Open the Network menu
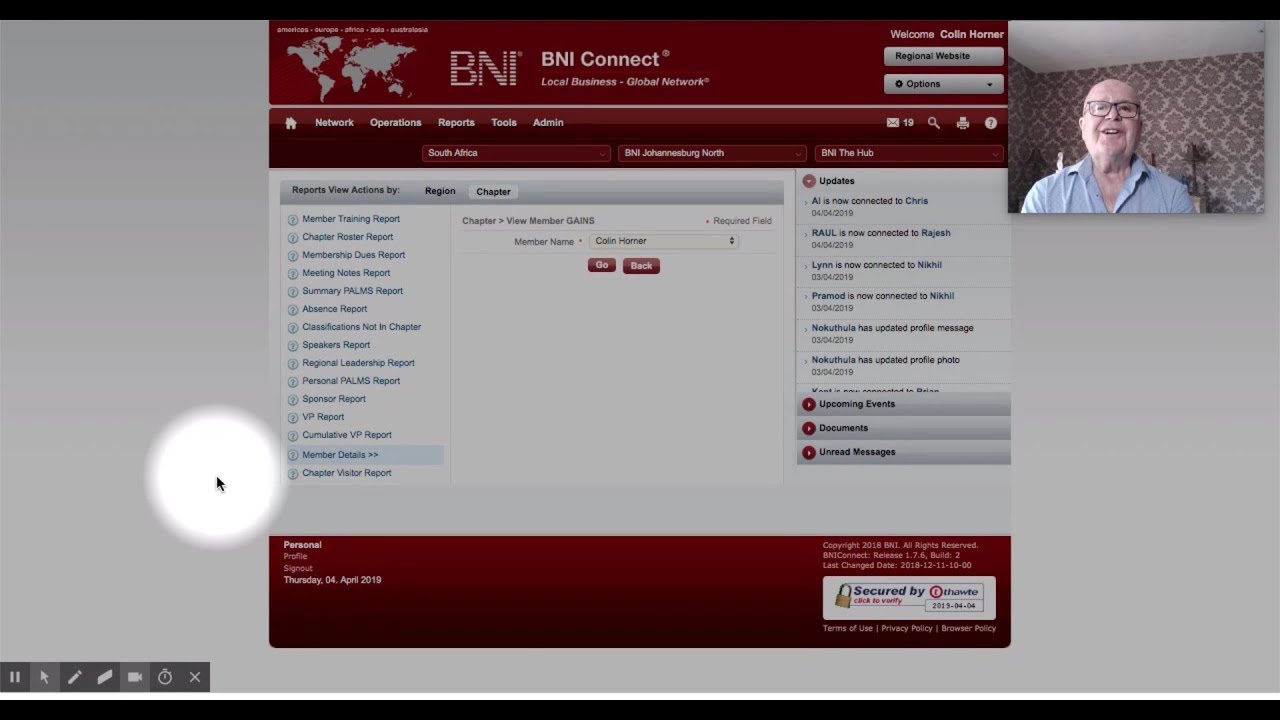This screenshot has width=1280, height=720. point(334,123)
